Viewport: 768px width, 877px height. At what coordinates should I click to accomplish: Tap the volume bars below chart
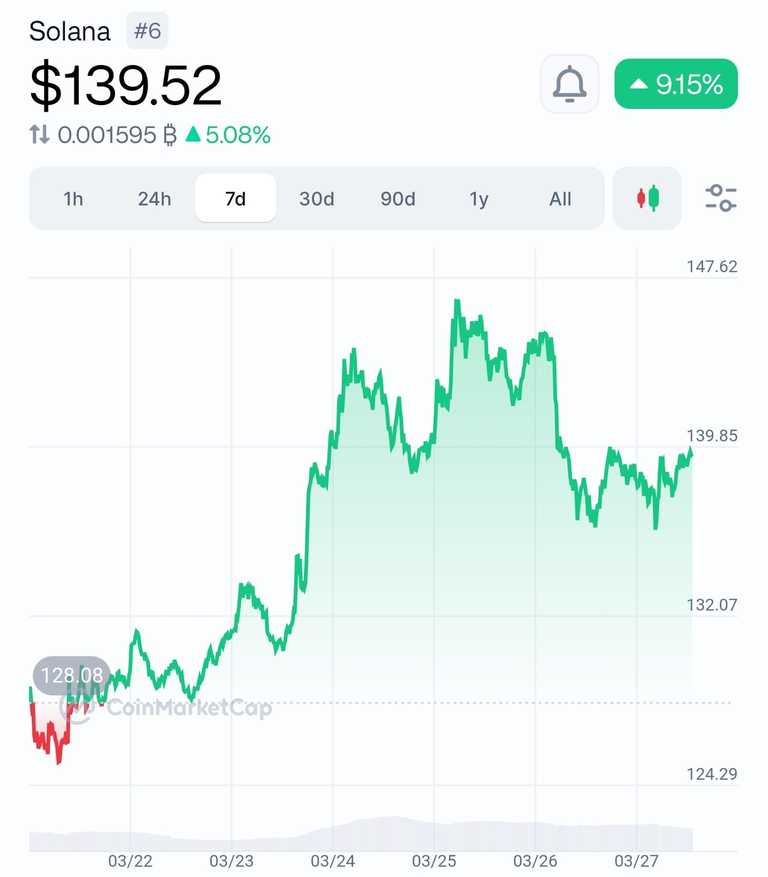click(x=361, y=834)
